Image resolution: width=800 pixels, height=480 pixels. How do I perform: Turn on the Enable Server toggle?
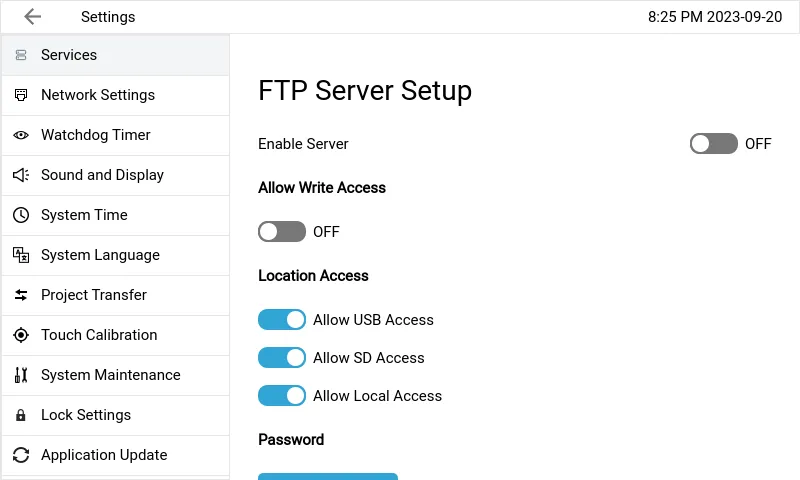coord(713,144)
